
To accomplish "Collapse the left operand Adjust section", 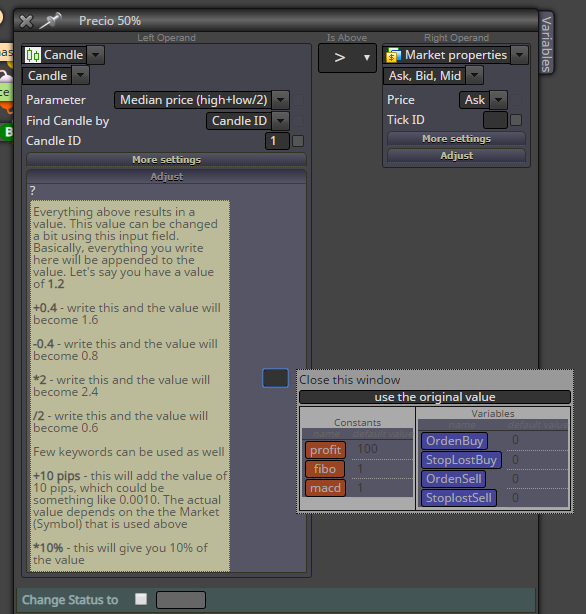I will 166,177.
